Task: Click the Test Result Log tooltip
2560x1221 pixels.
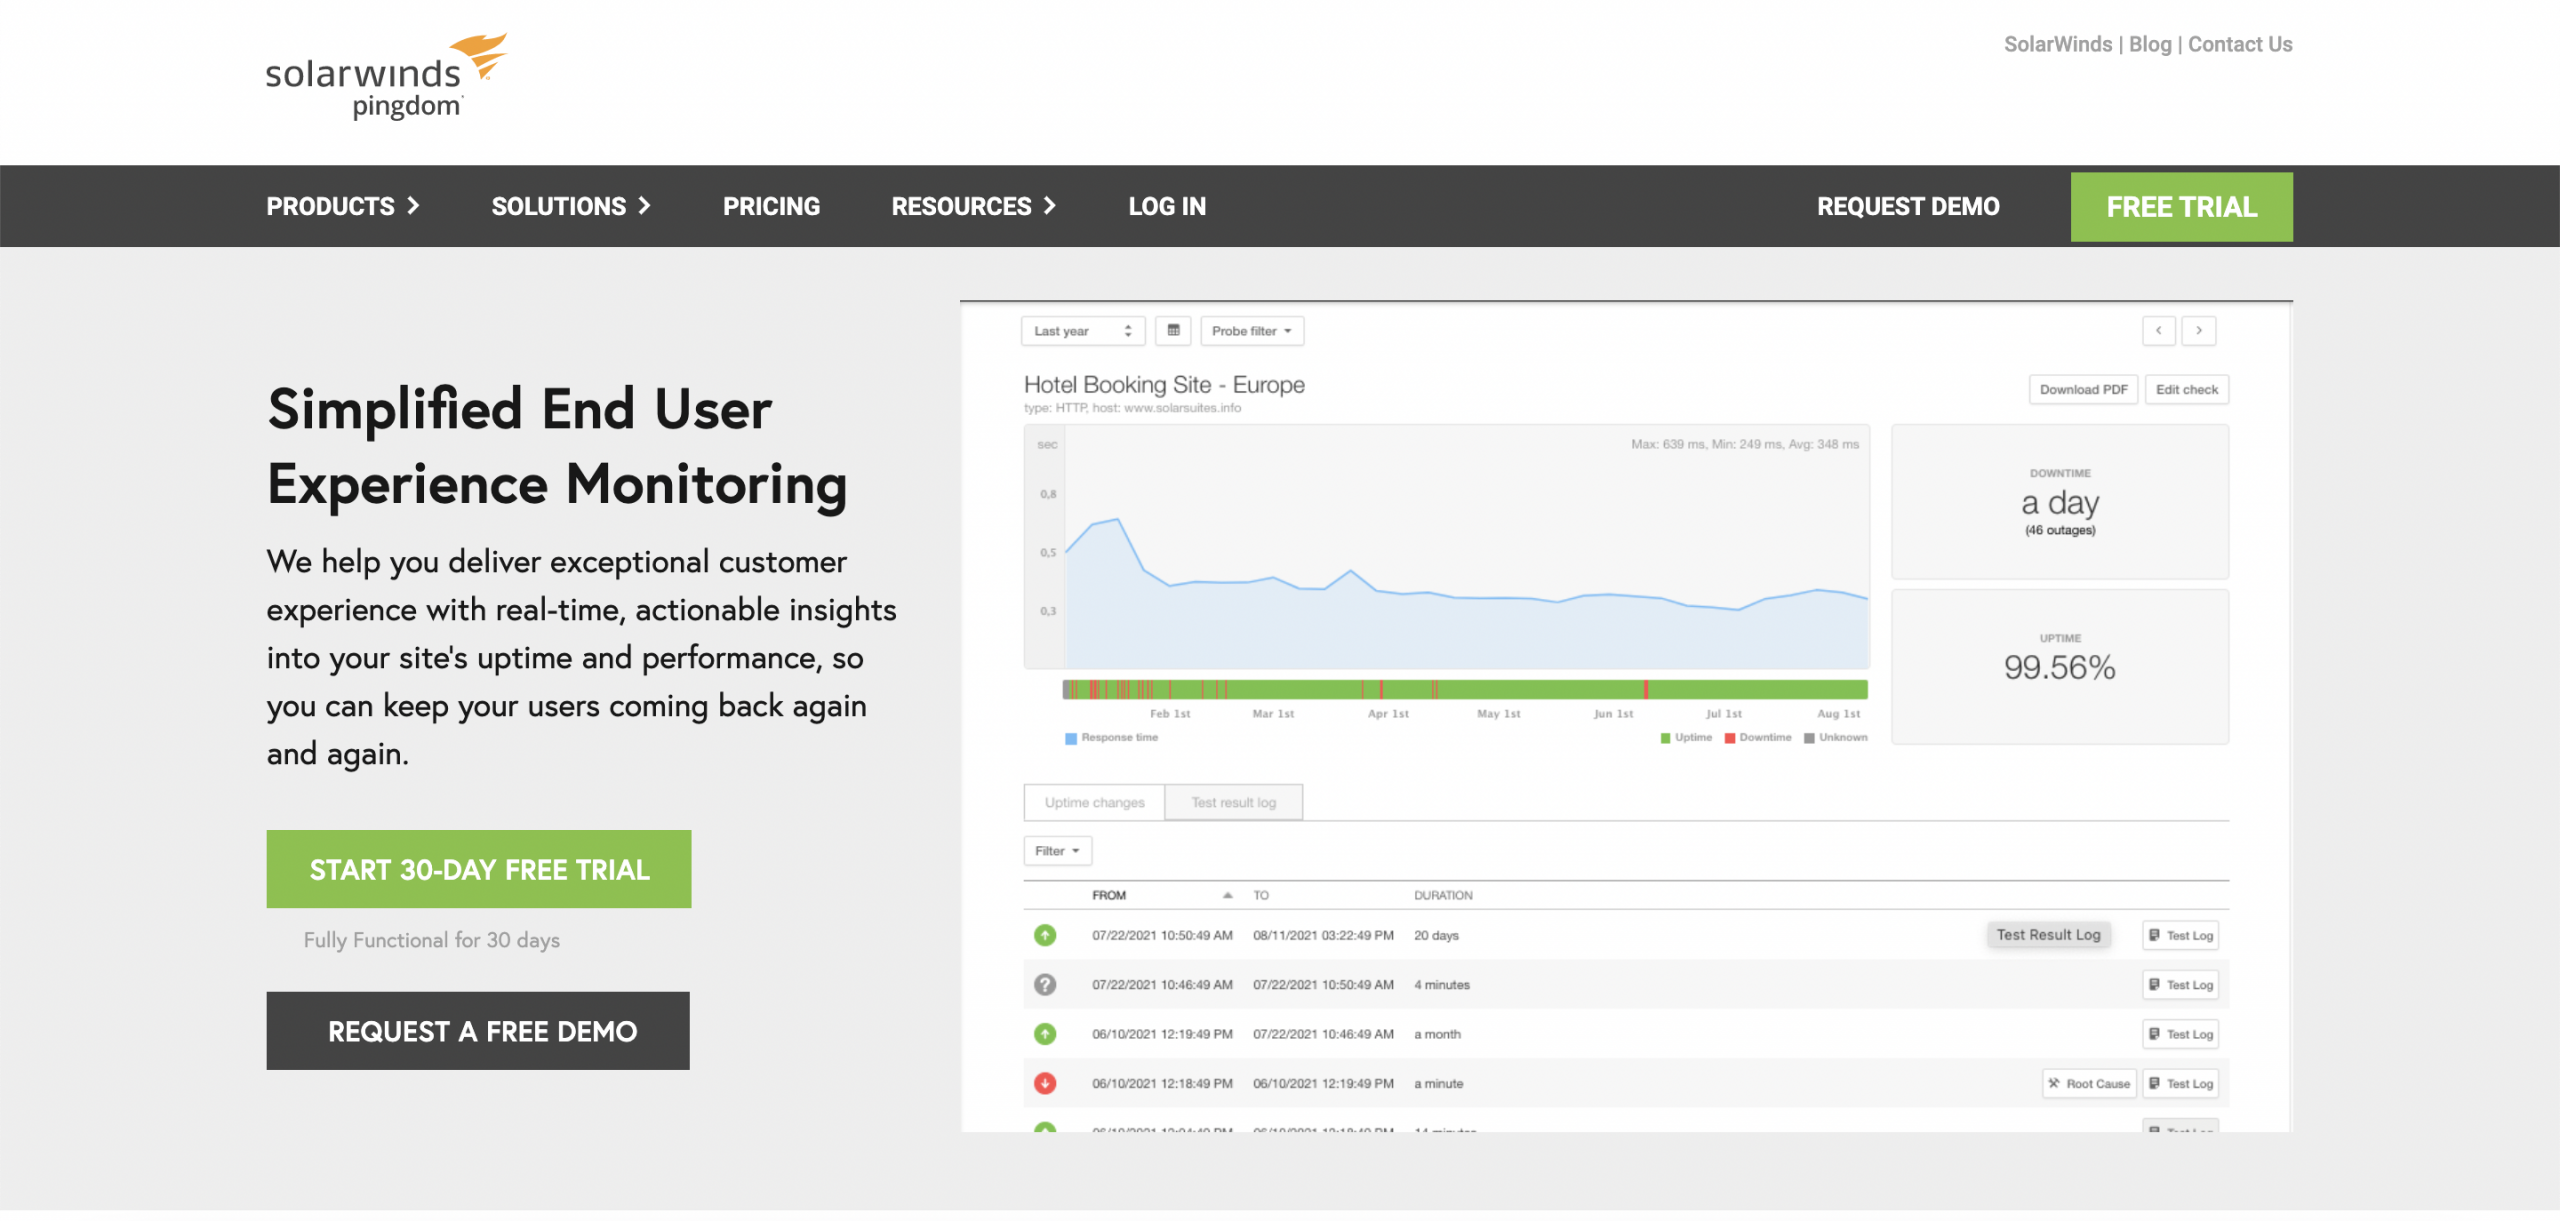Action: tap(2048, 935)
